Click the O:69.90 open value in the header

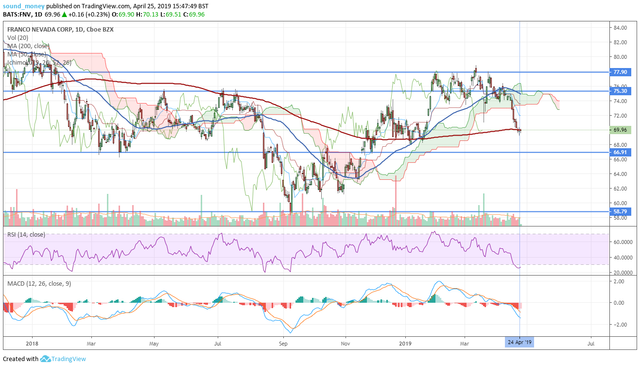124,14
